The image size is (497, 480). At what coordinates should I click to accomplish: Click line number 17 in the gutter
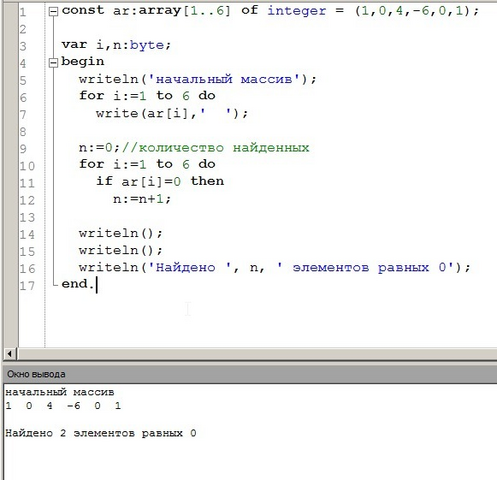pos(27,286)
